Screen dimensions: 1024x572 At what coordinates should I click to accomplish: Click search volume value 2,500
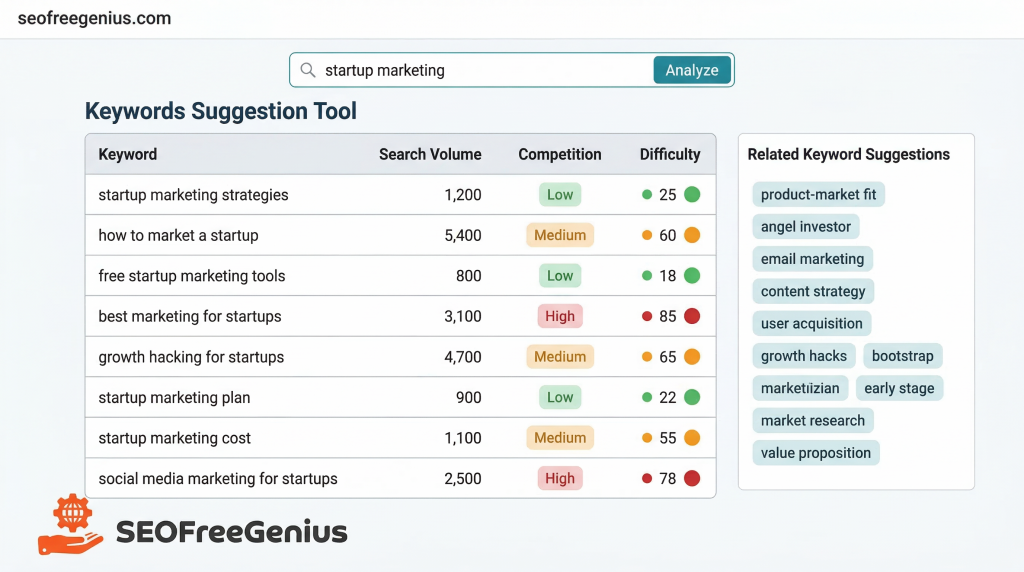pos(463,478)
